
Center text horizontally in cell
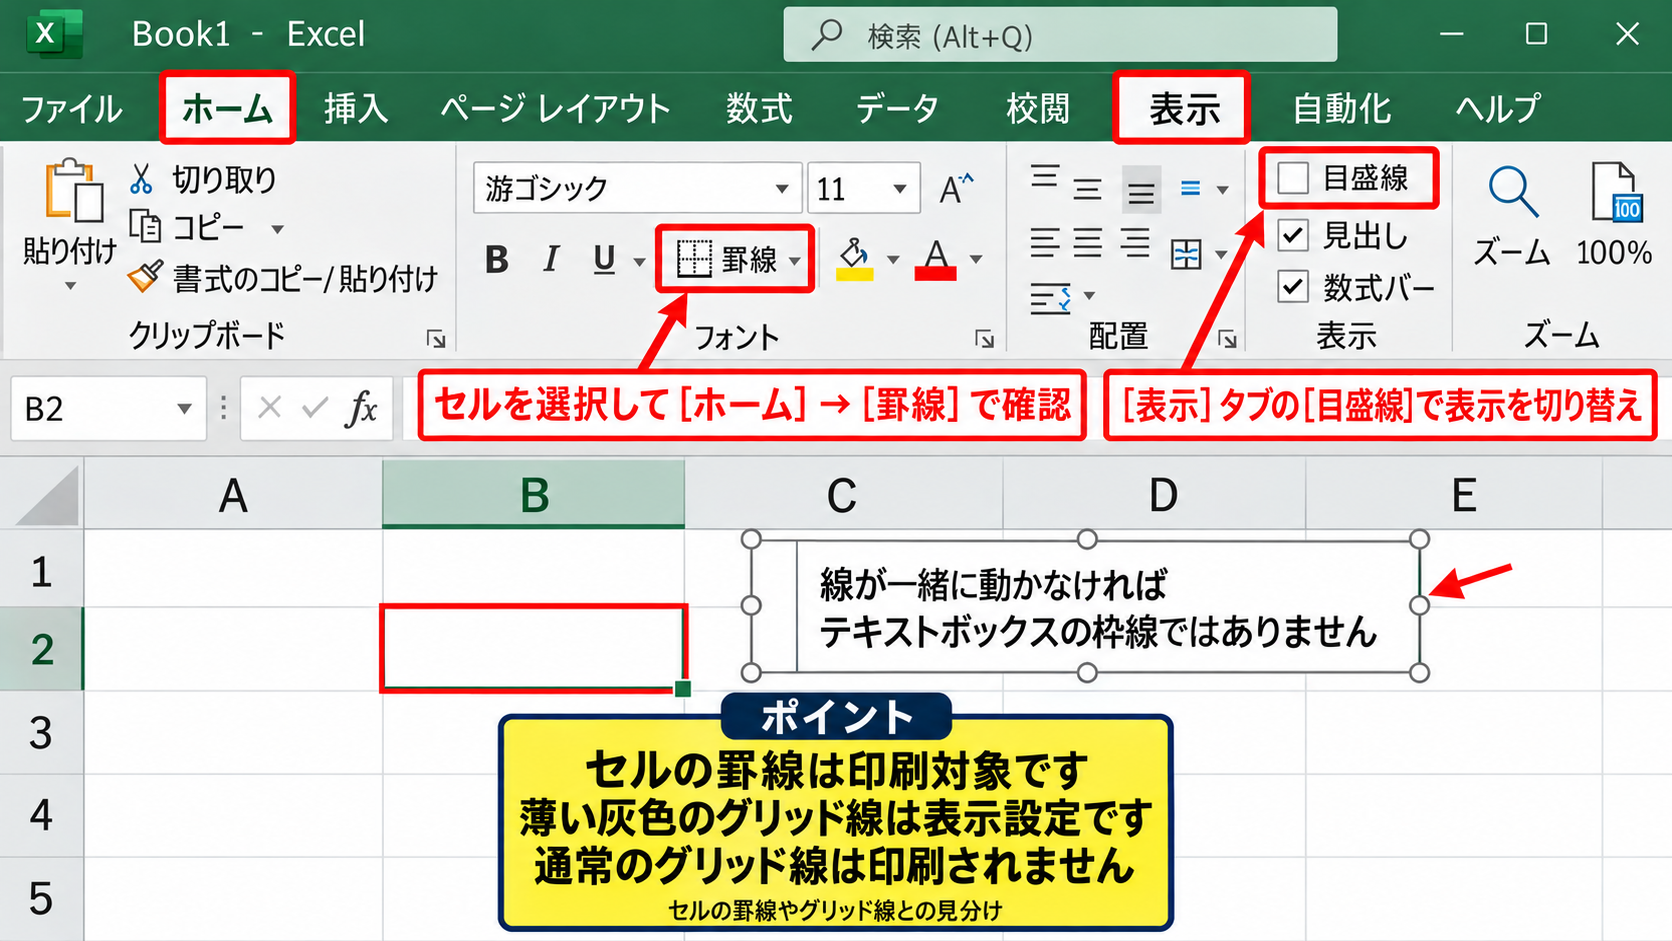coord(1088,242)
